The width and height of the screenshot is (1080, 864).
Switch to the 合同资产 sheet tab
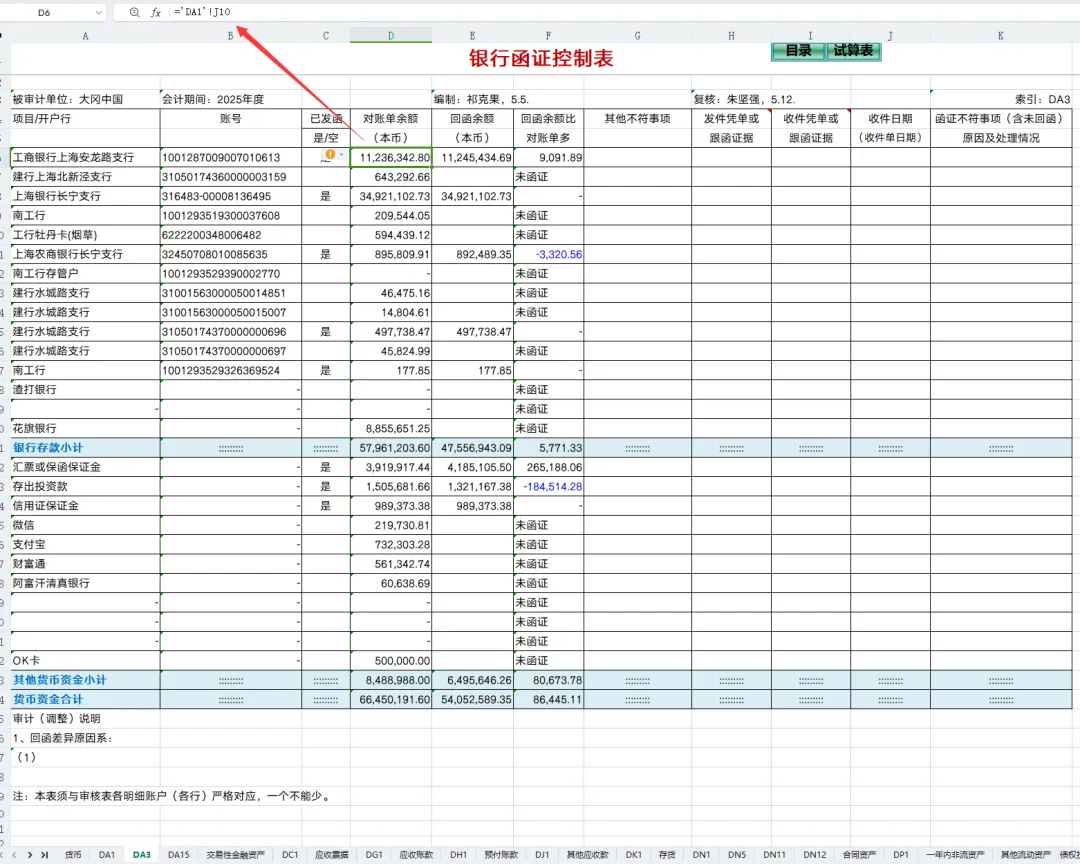(x=860, y=854)
